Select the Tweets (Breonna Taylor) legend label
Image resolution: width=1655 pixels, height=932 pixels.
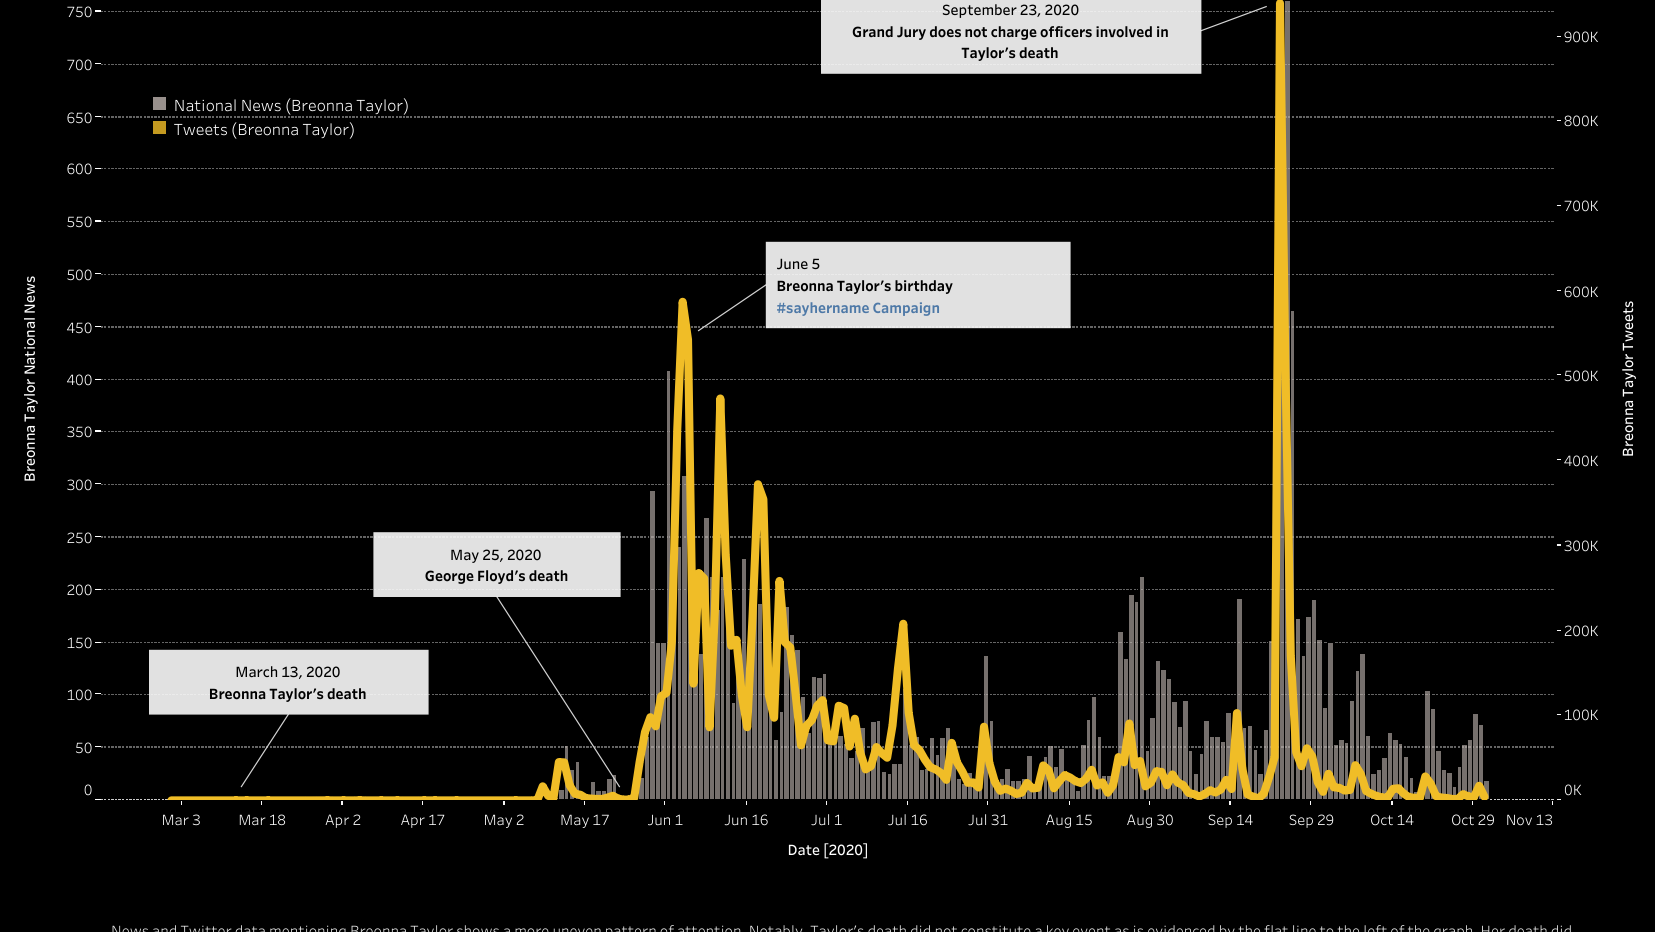click(264, 129)
